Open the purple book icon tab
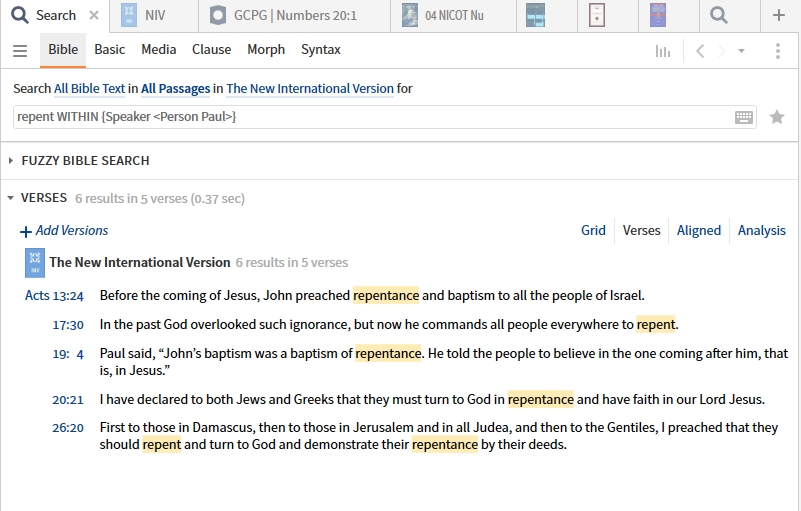This screenshot has height=511, width=801. (658, 15)
